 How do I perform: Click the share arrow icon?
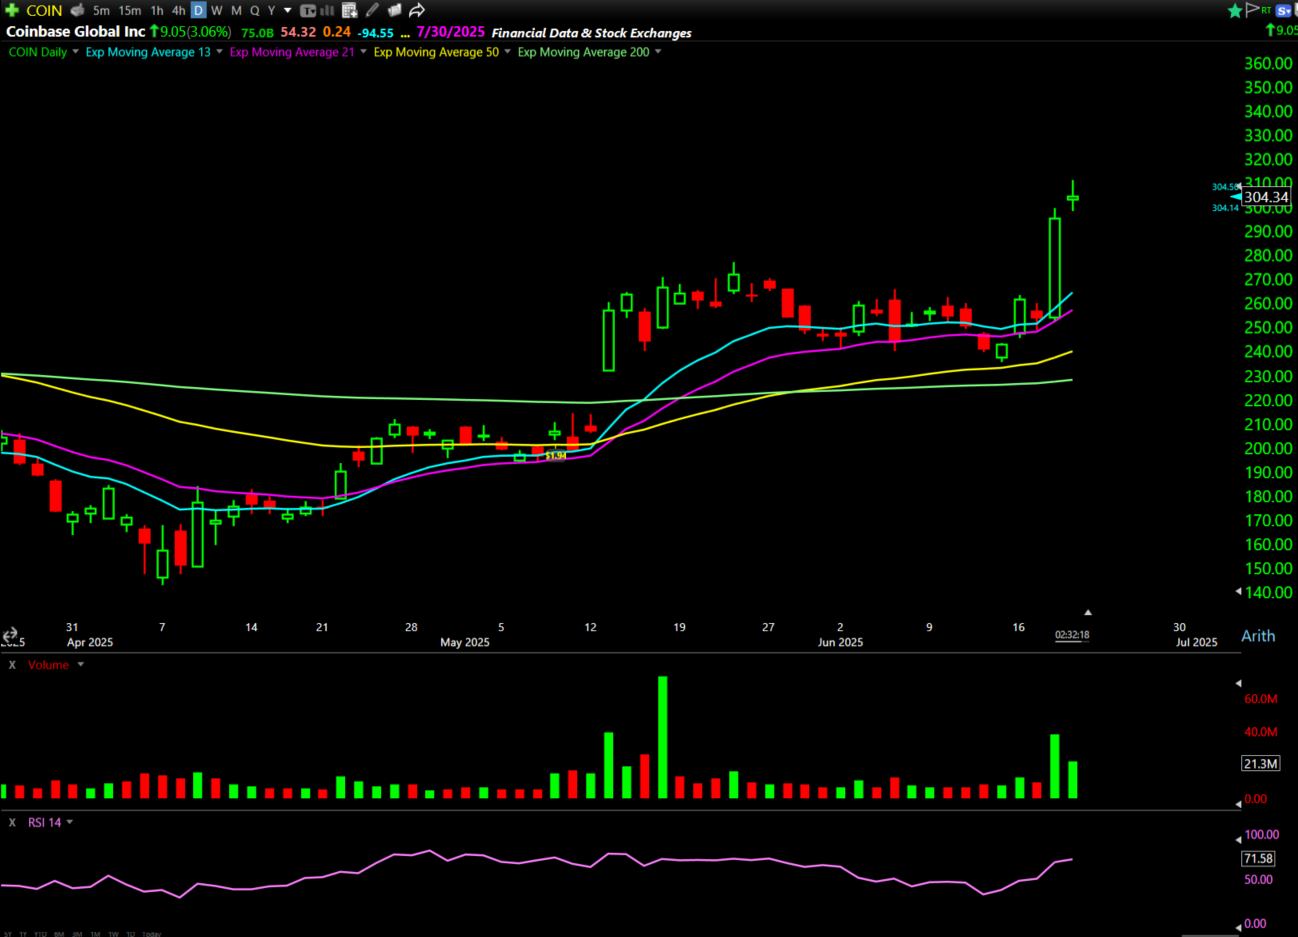click(x=417, y=10)
